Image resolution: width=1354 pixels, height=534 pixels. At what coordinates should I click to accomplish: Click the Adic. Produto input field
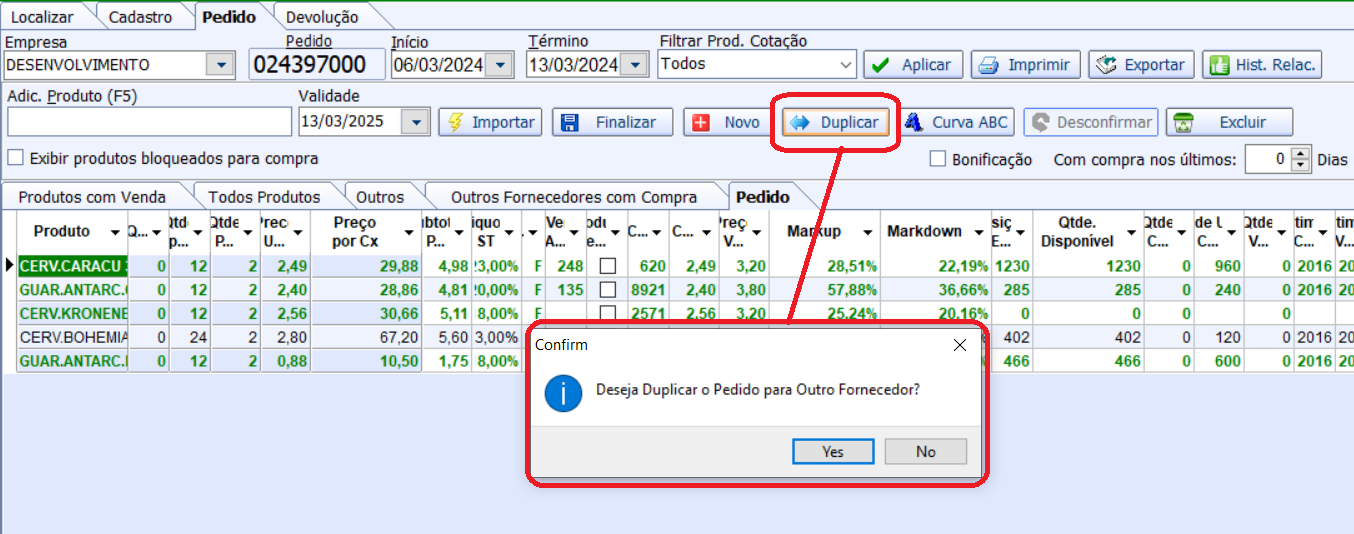[149, 122]
